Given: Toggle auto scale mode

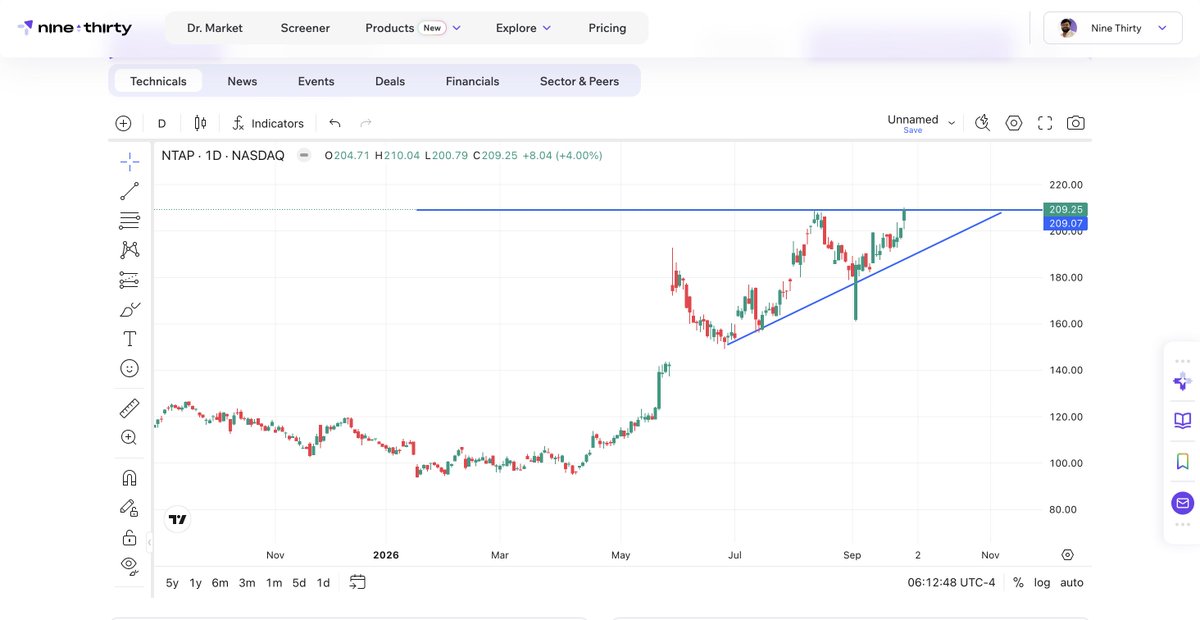Looking at the screenshot, I should [x=1072, y=582].
